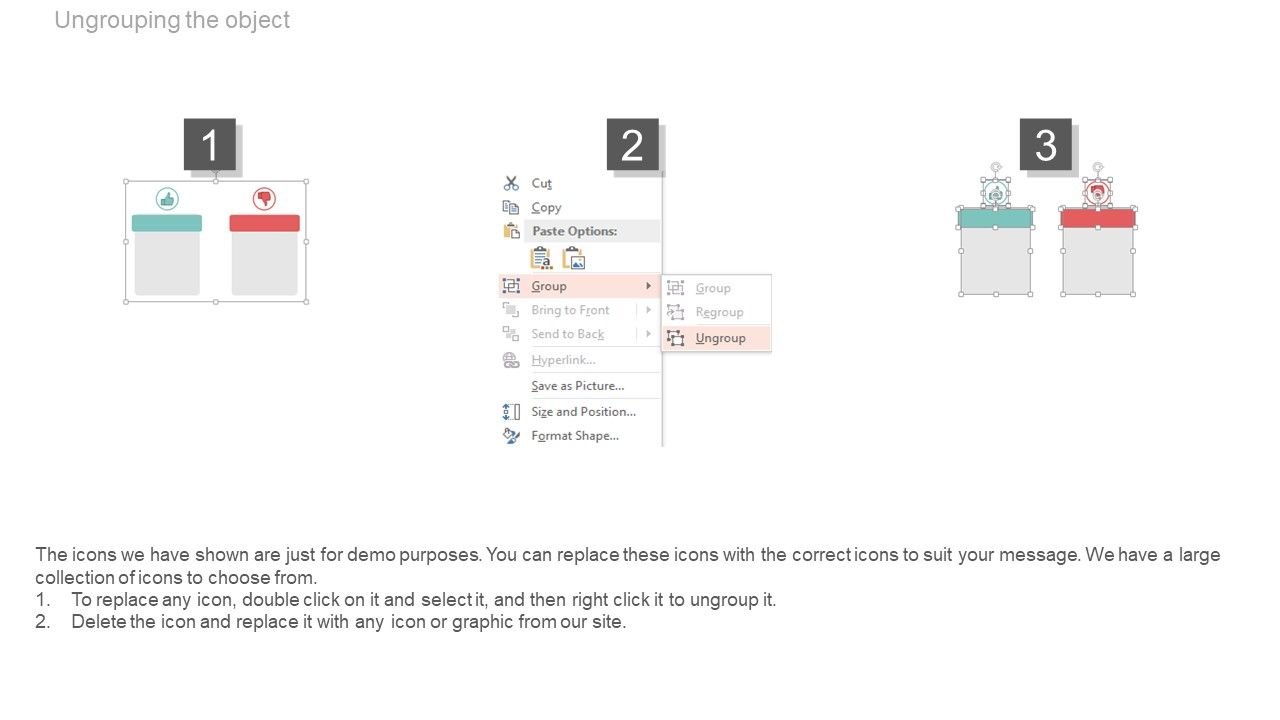The width and height of the screenshot is (1280, 720).
Task: Click the Format Shape paint icon
Action: coord(511,435)
